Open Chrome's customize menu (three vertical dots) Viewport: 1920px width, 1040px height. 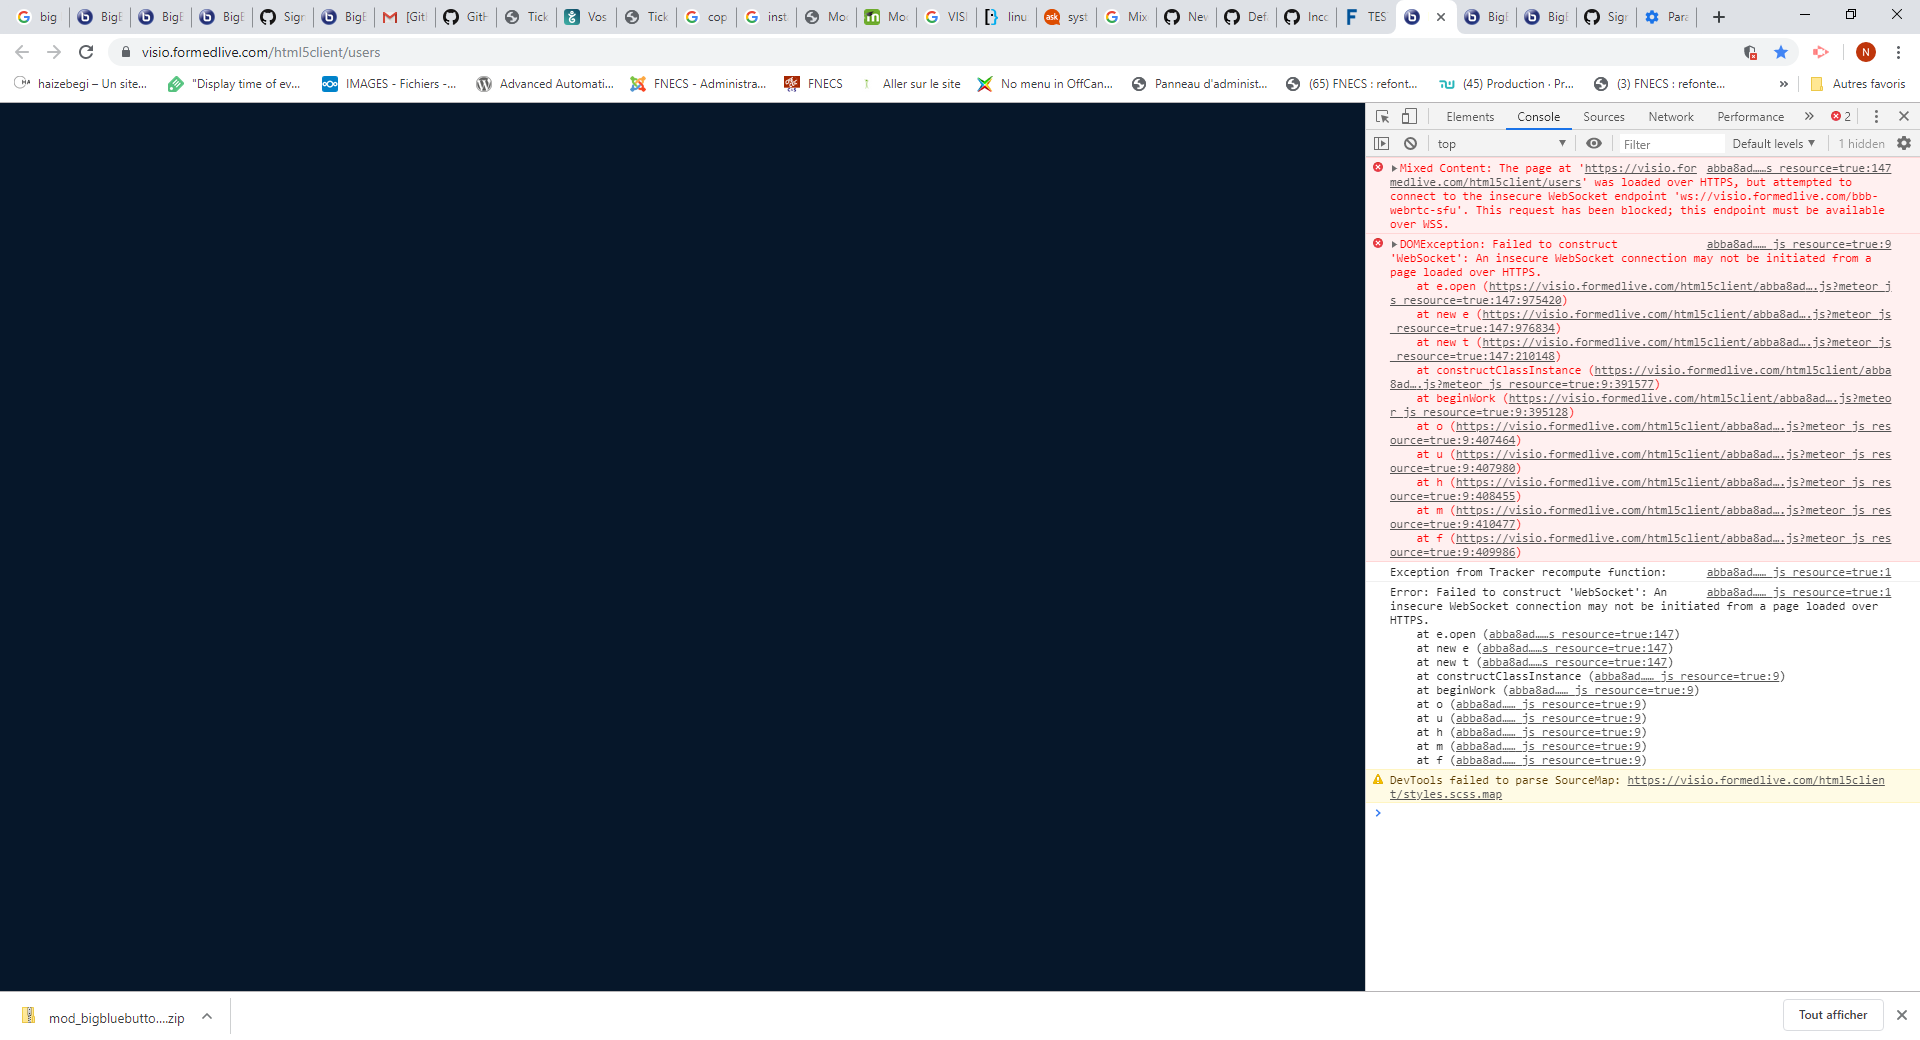click(x=1899, y=52)
